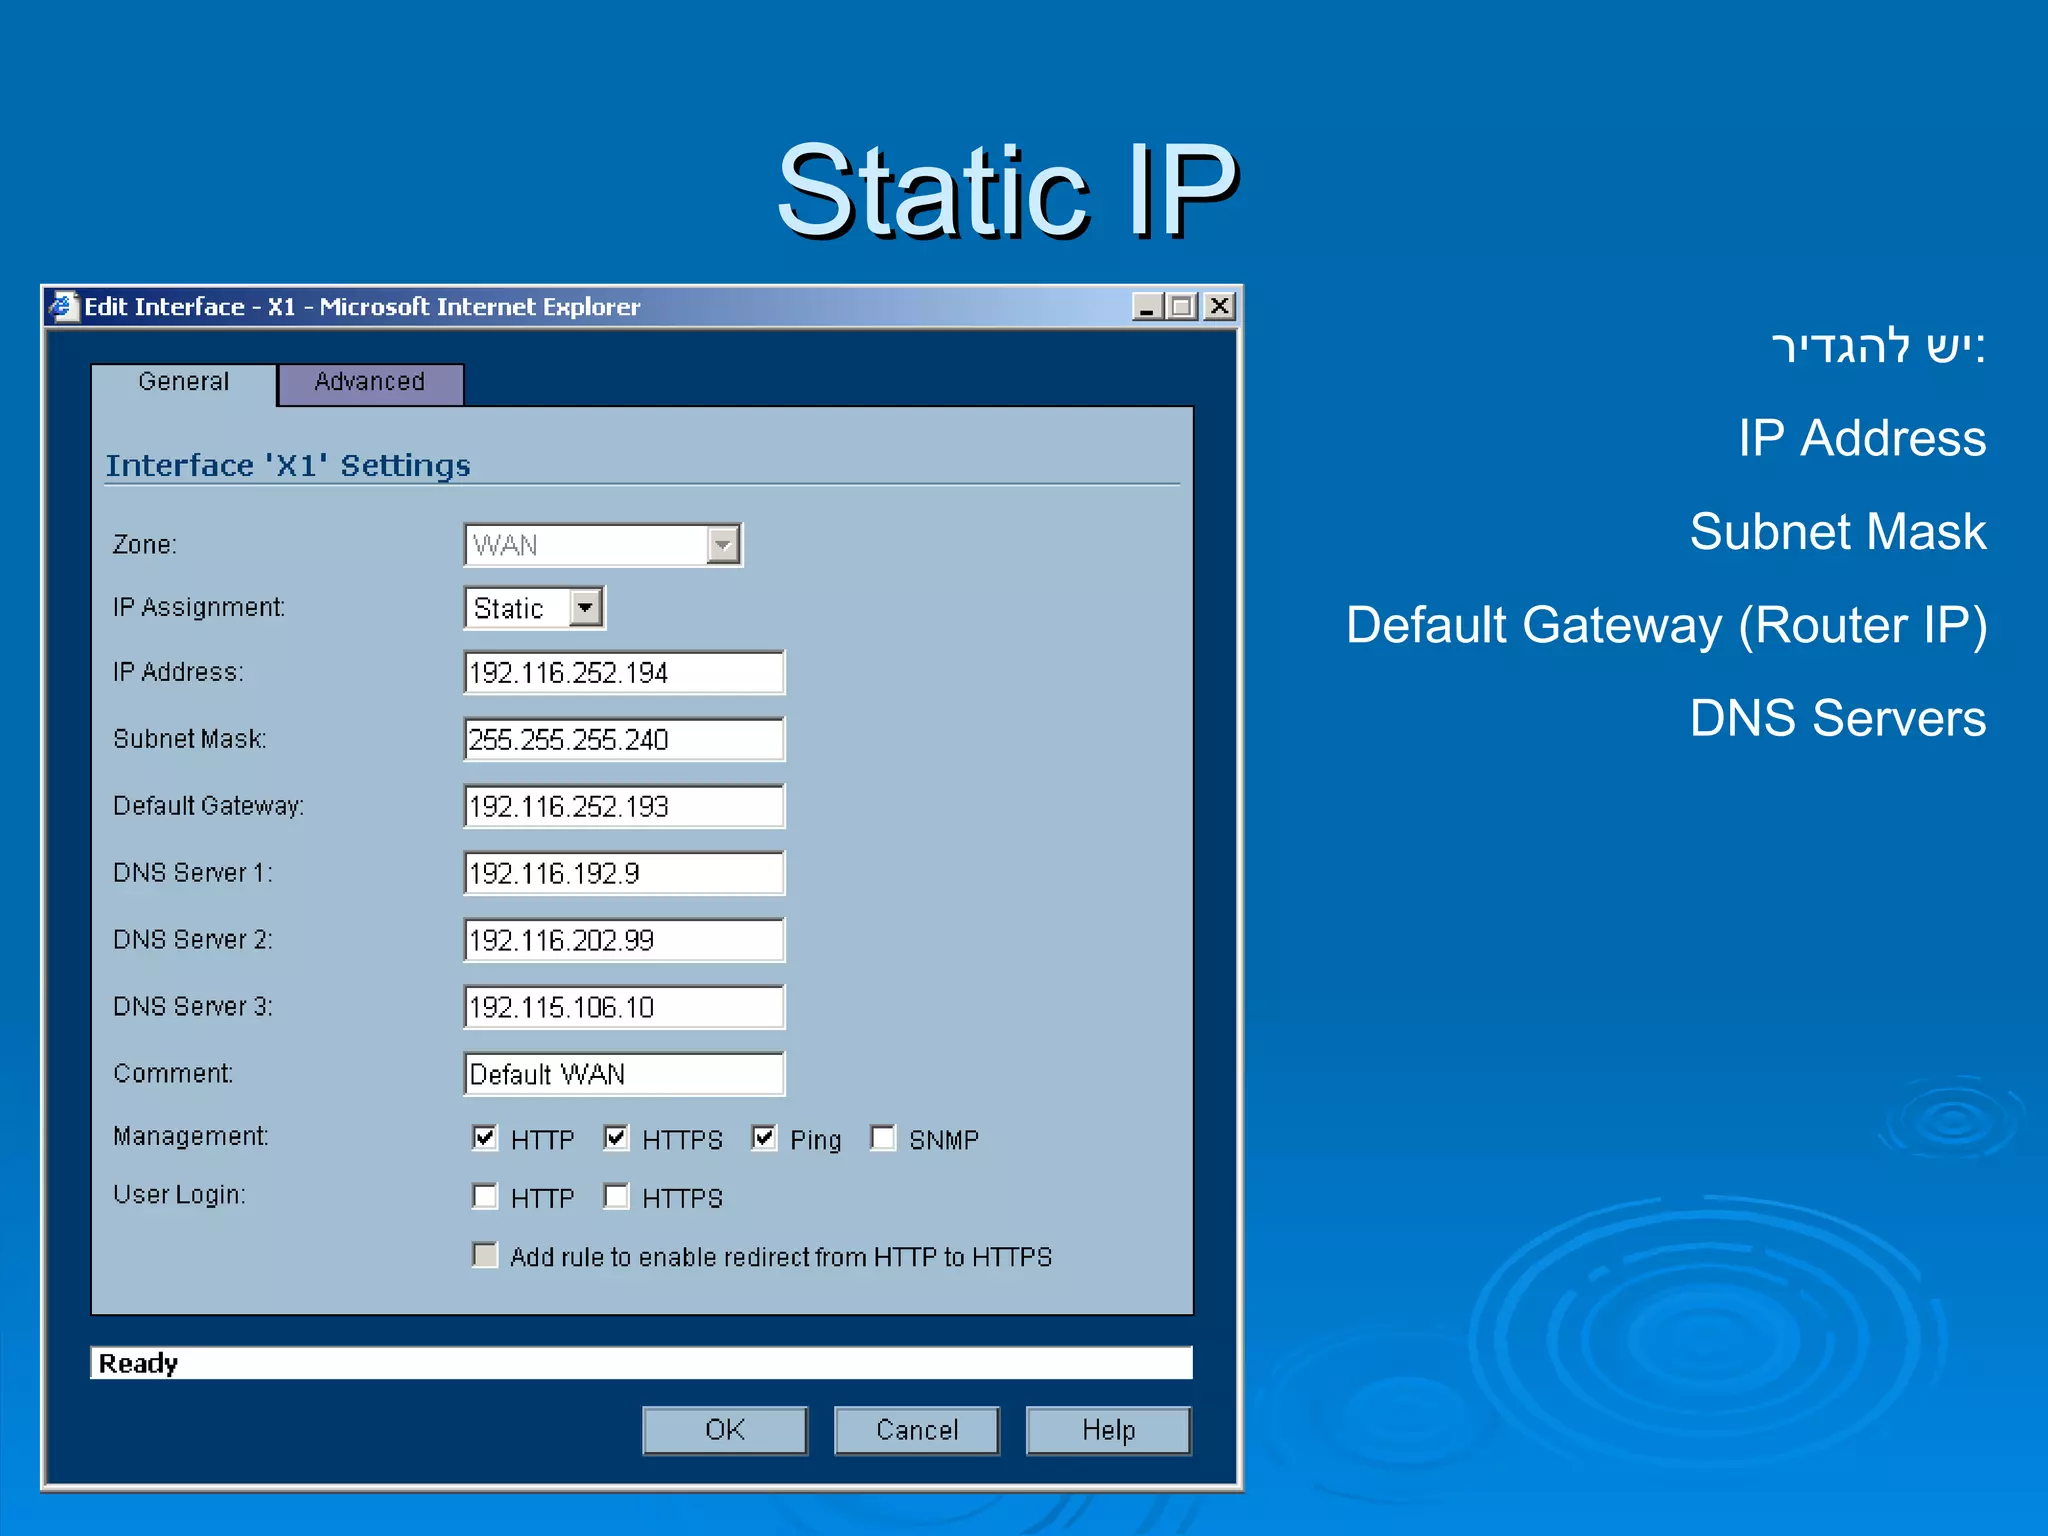This screenshot has height=1536, width=2048.
Task: Enable Management SNMP checkbox
Action: coord(883,1138)
